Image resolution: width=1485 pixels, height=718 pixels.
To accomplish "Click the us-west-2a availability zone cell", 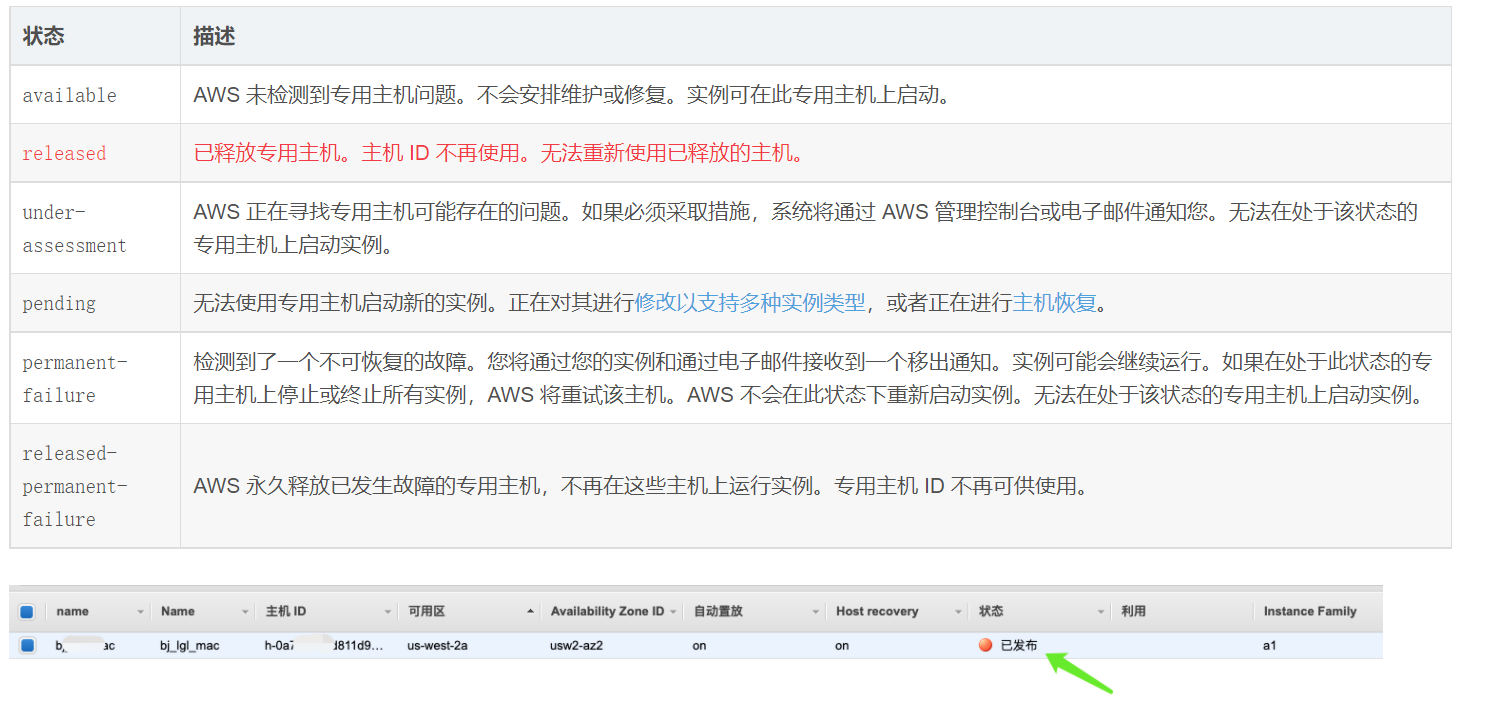I will 437,646.
